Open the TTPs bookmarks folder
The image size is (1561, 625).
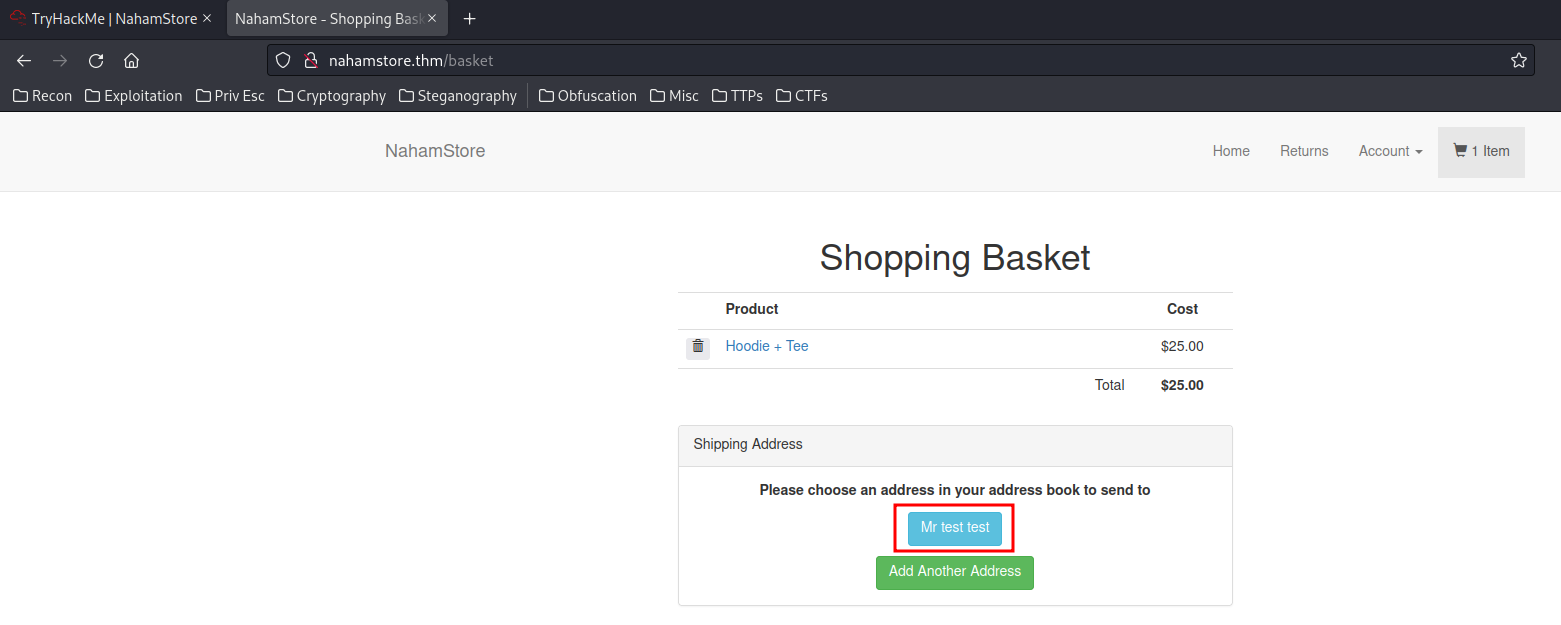[x=738, y=96]
